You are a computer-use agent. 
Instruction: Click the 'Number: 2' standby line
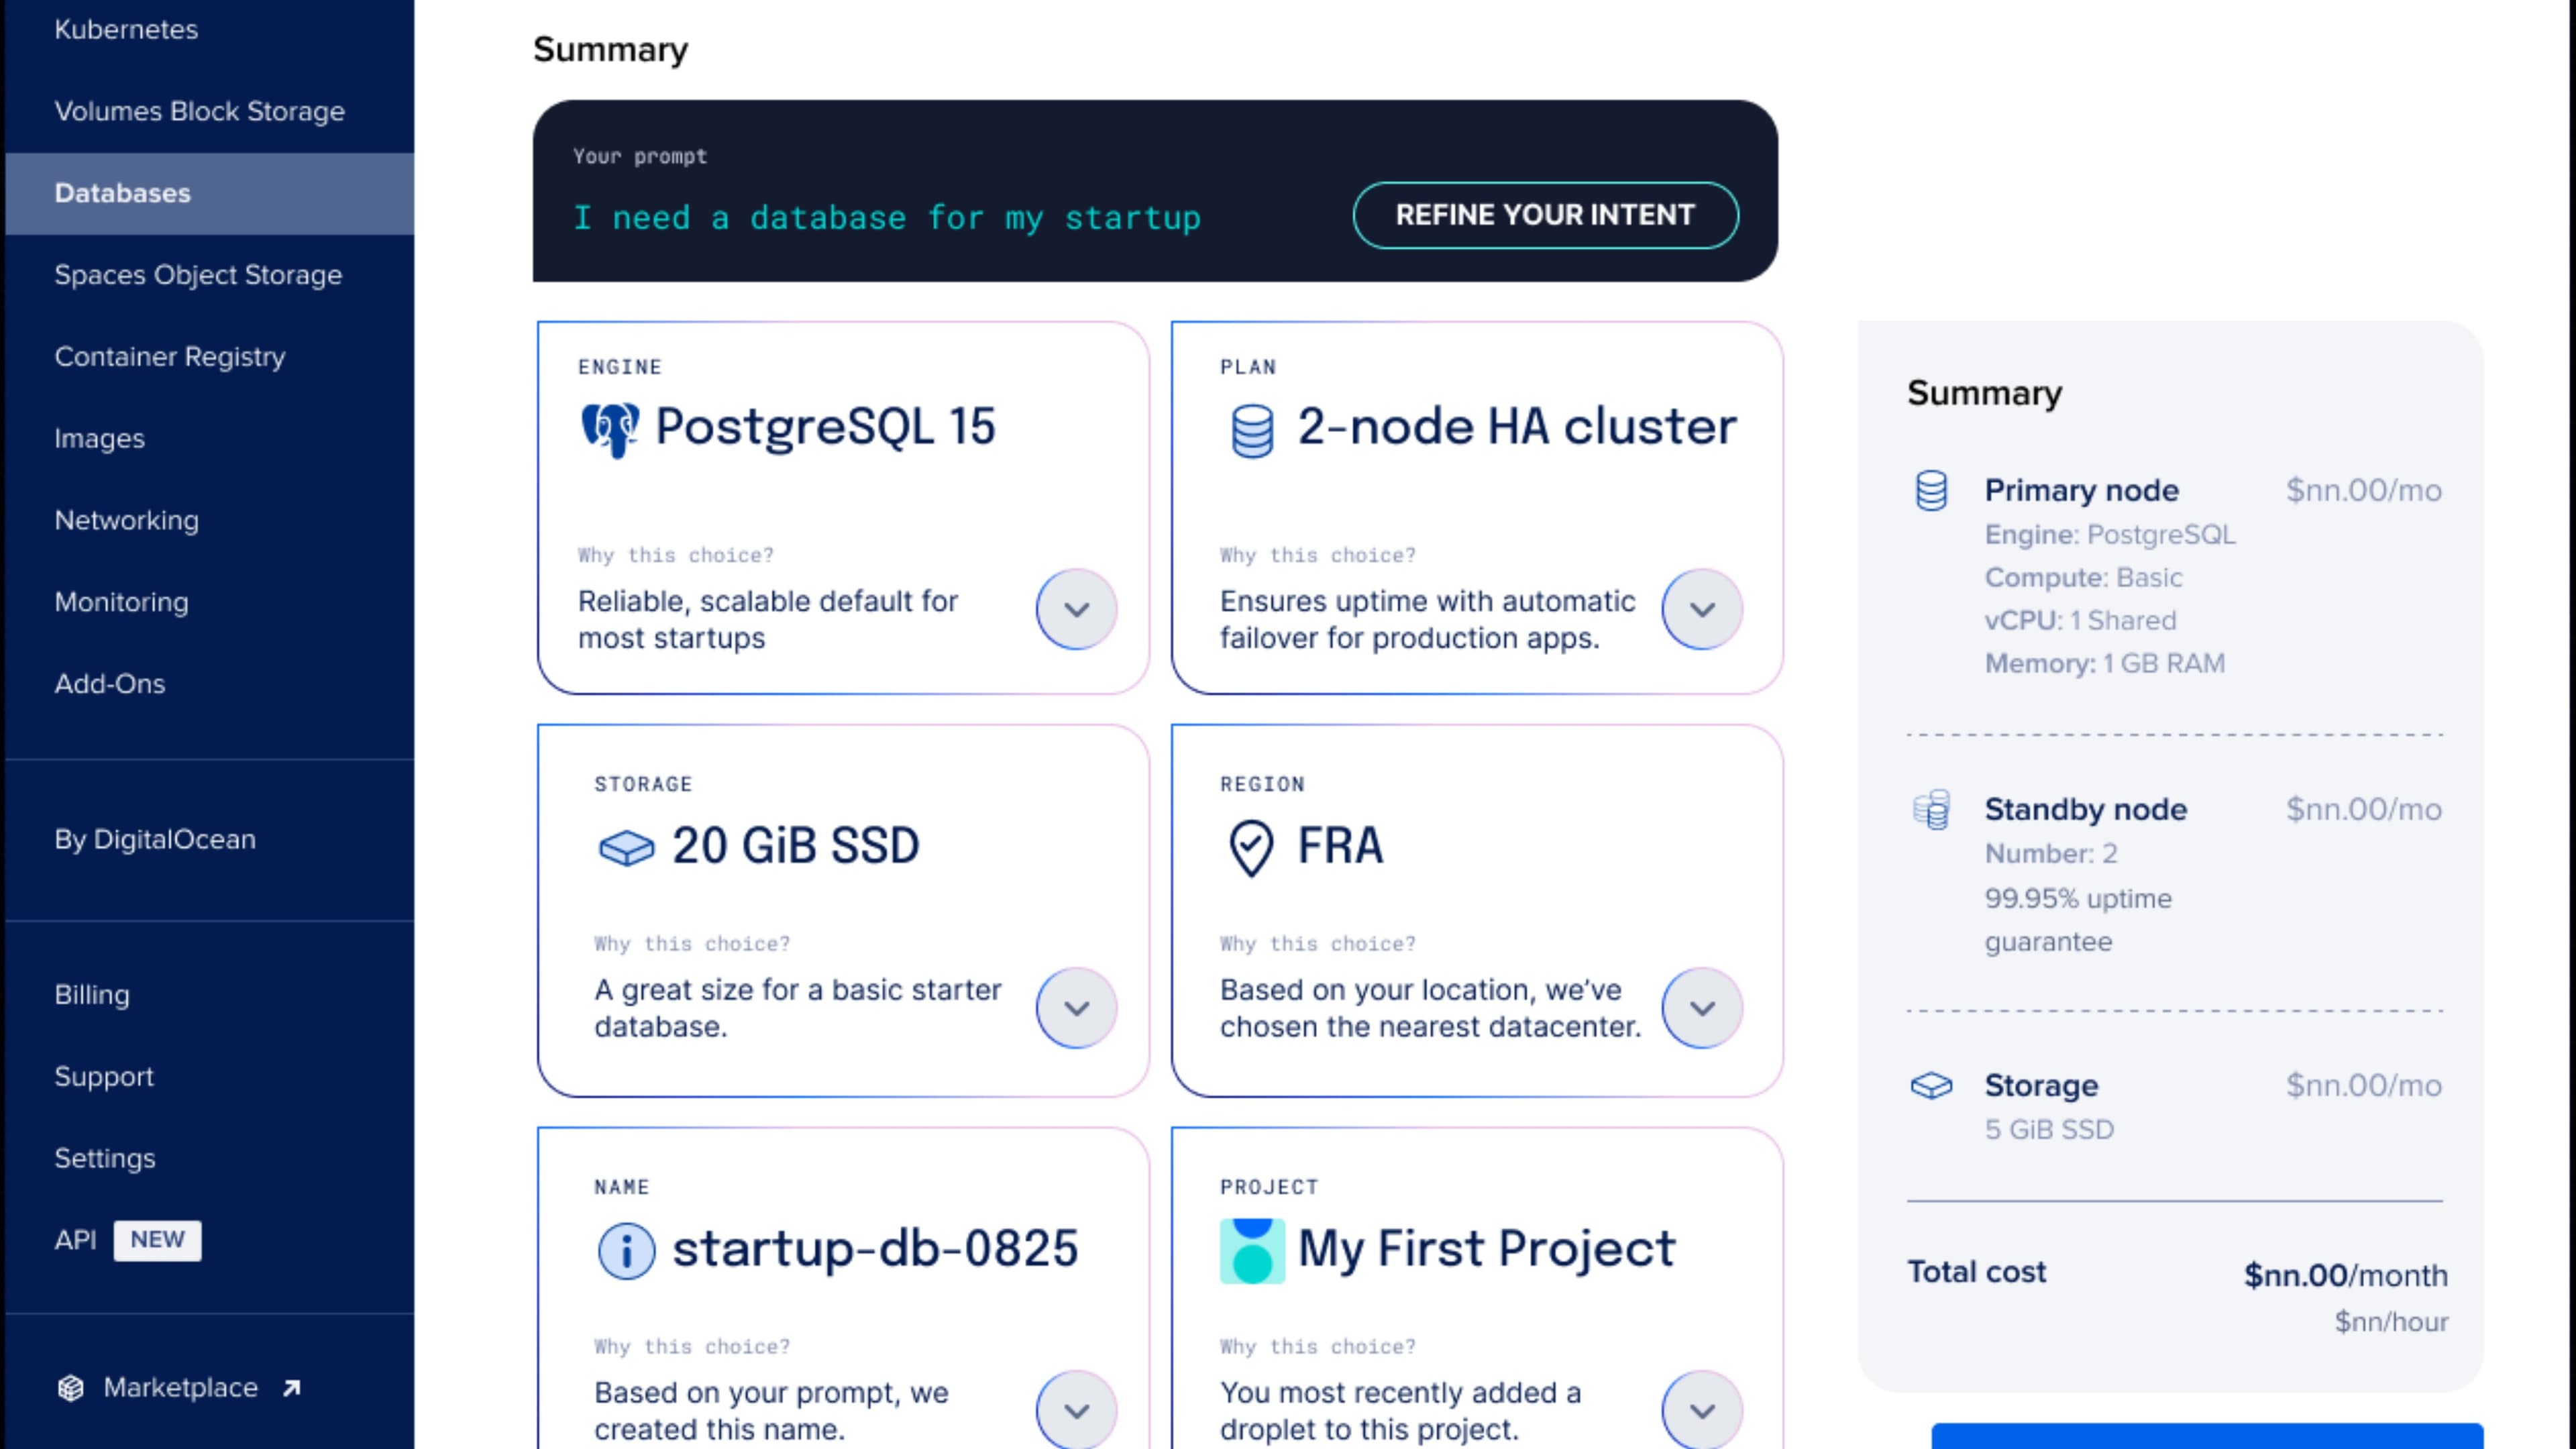click(x=2050, y=854)
